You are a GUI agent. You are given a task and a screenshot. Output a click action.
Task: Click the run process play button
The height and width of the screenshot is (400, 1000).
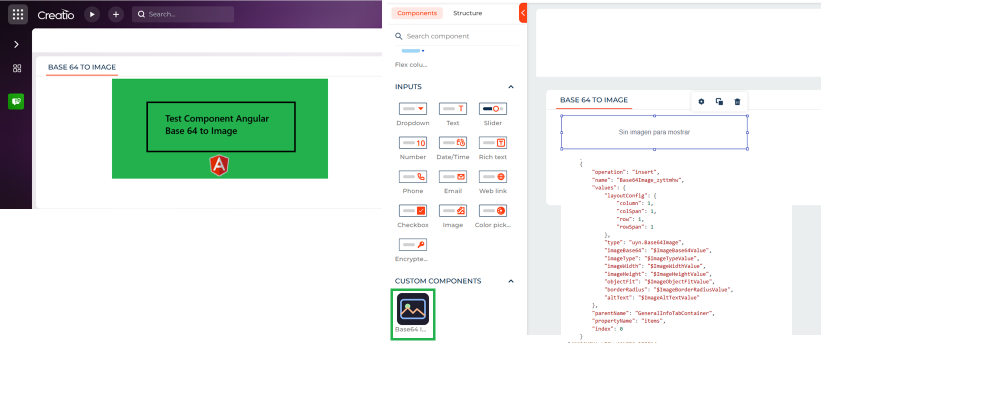[x=92, y=15]
